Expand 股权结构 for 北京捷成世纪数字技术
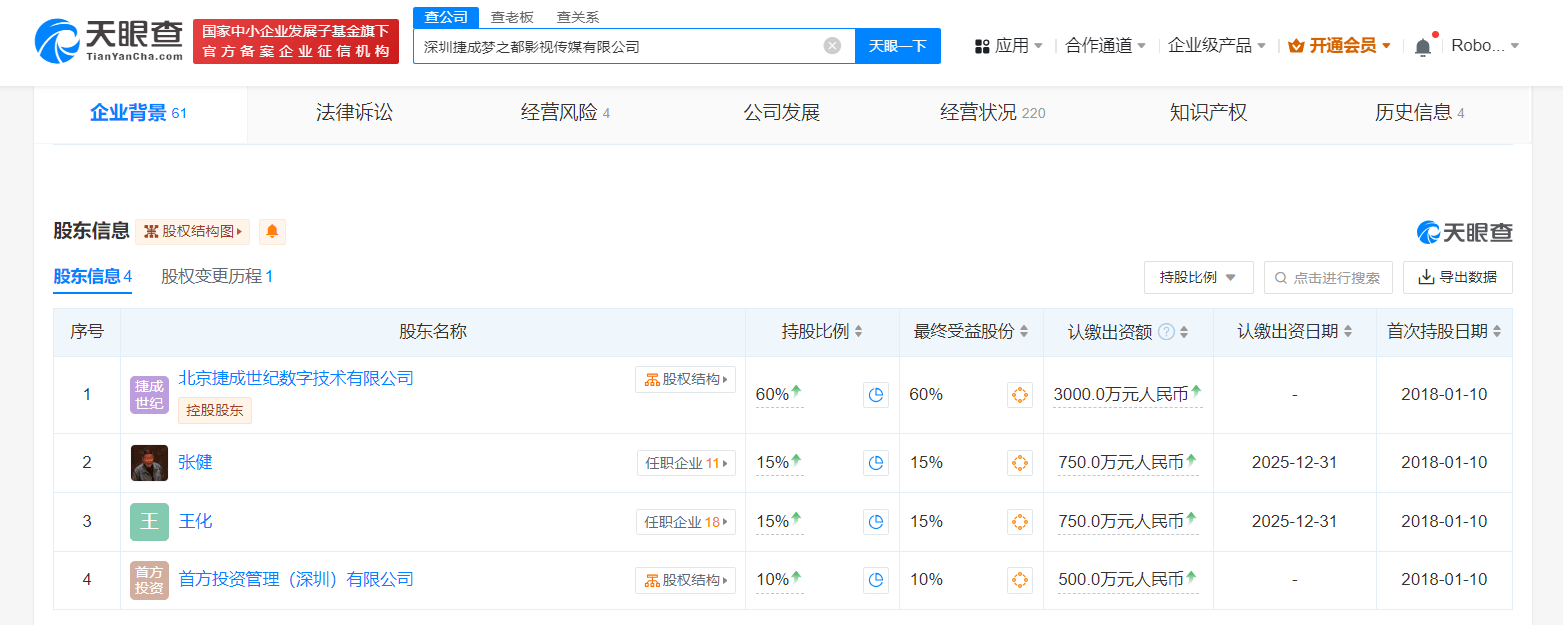Viewport: 1563px width, 625px height. (x=686, y=380)
